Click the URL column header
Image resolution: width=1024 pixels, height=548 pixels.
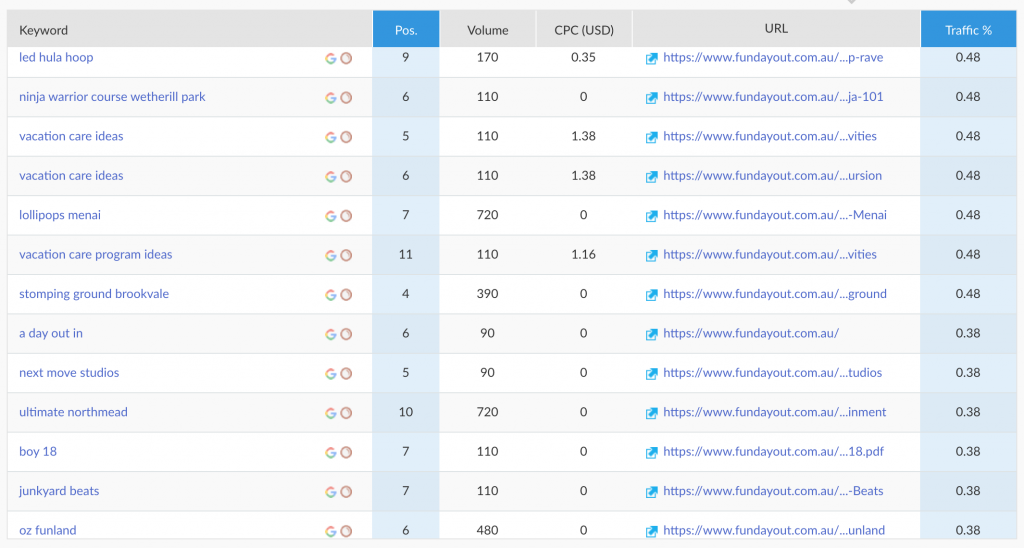[x=776, y=29]
